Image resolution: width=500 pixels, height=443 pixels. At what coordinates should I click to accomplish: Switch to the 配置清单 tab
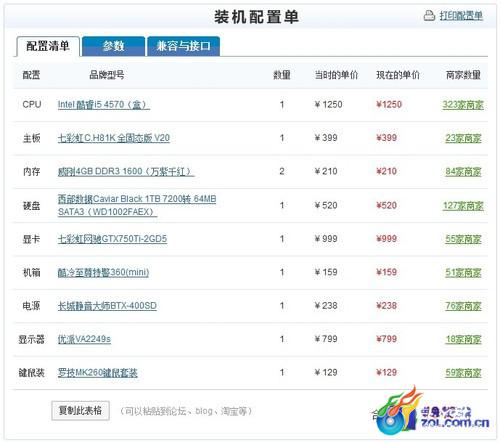tap(48, 46)
